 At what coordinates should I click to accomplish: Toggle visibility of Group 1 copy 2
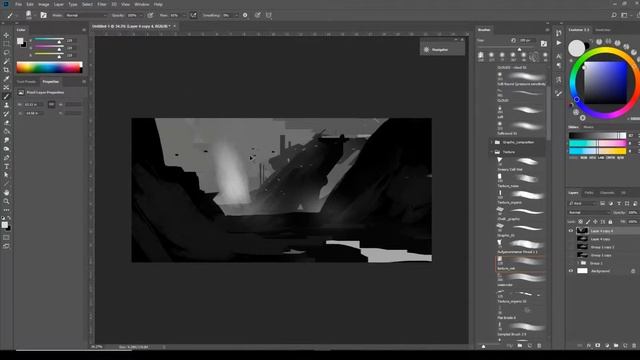571,247
